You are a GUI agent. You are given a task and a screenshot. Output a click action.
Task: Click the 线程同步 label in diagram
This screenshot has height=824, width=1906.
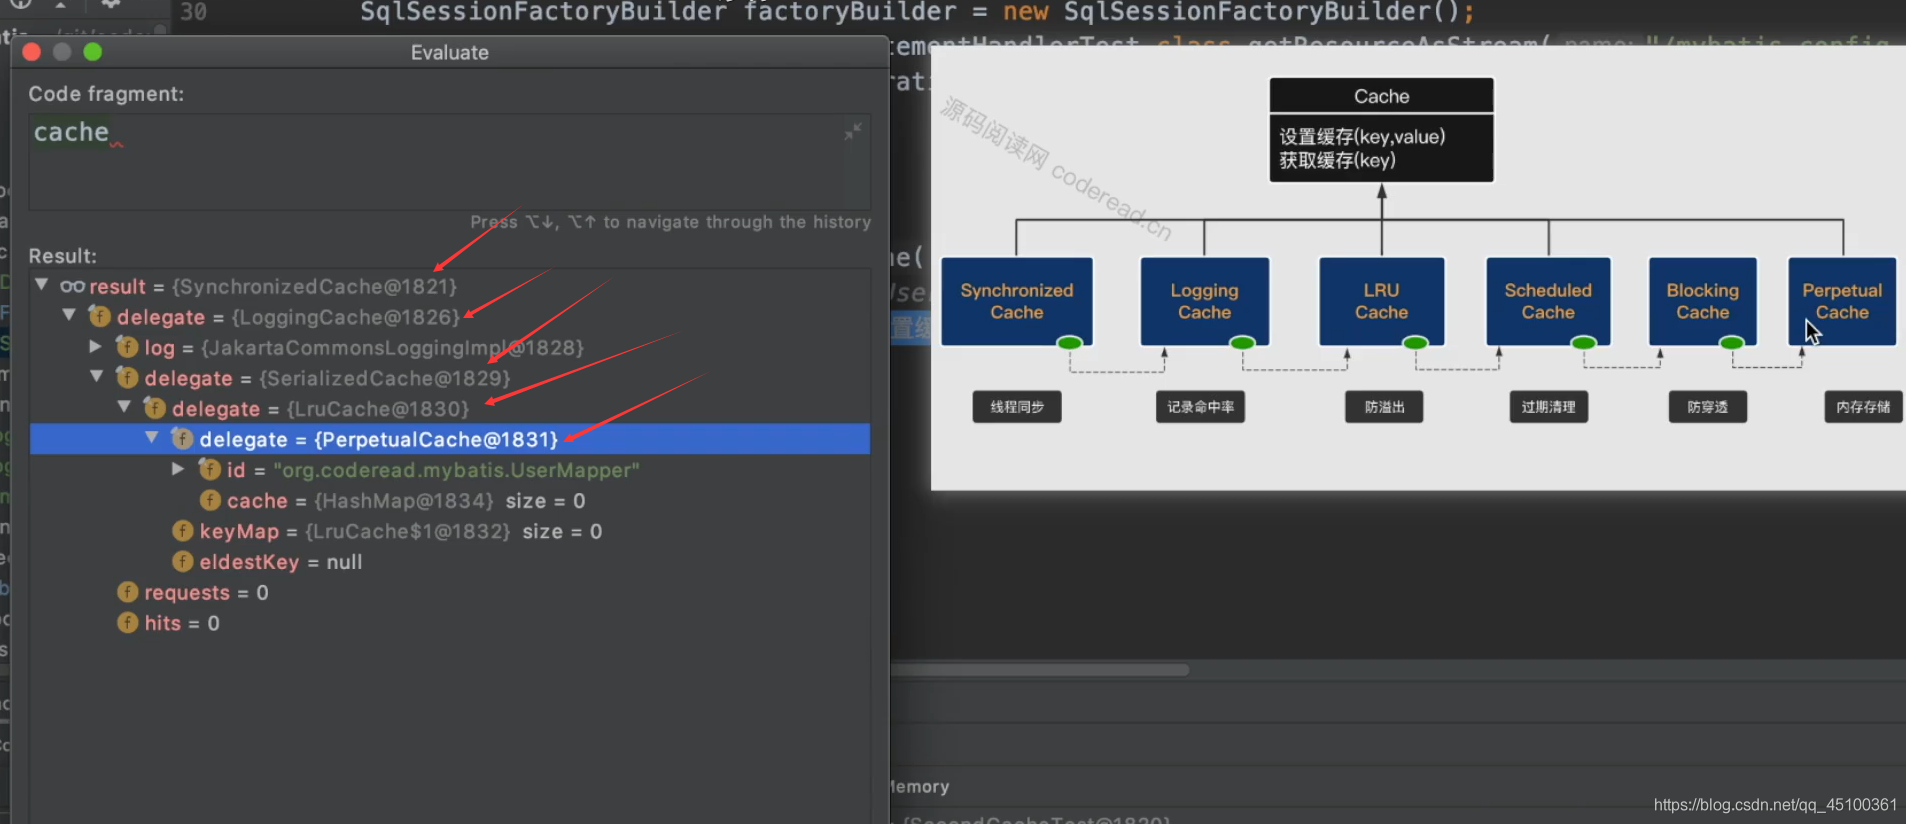tap(1017, 407)
